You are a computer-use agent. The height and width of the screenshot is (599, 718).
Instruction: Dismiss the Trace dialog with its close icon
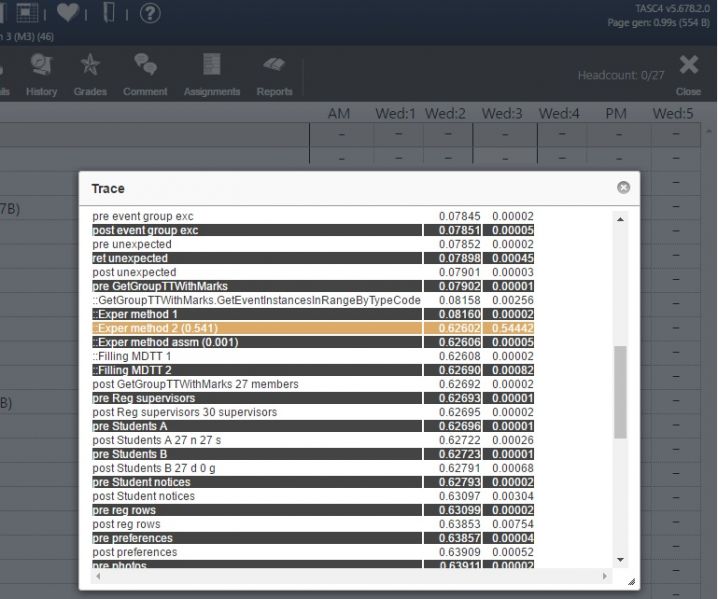[623, 187]
